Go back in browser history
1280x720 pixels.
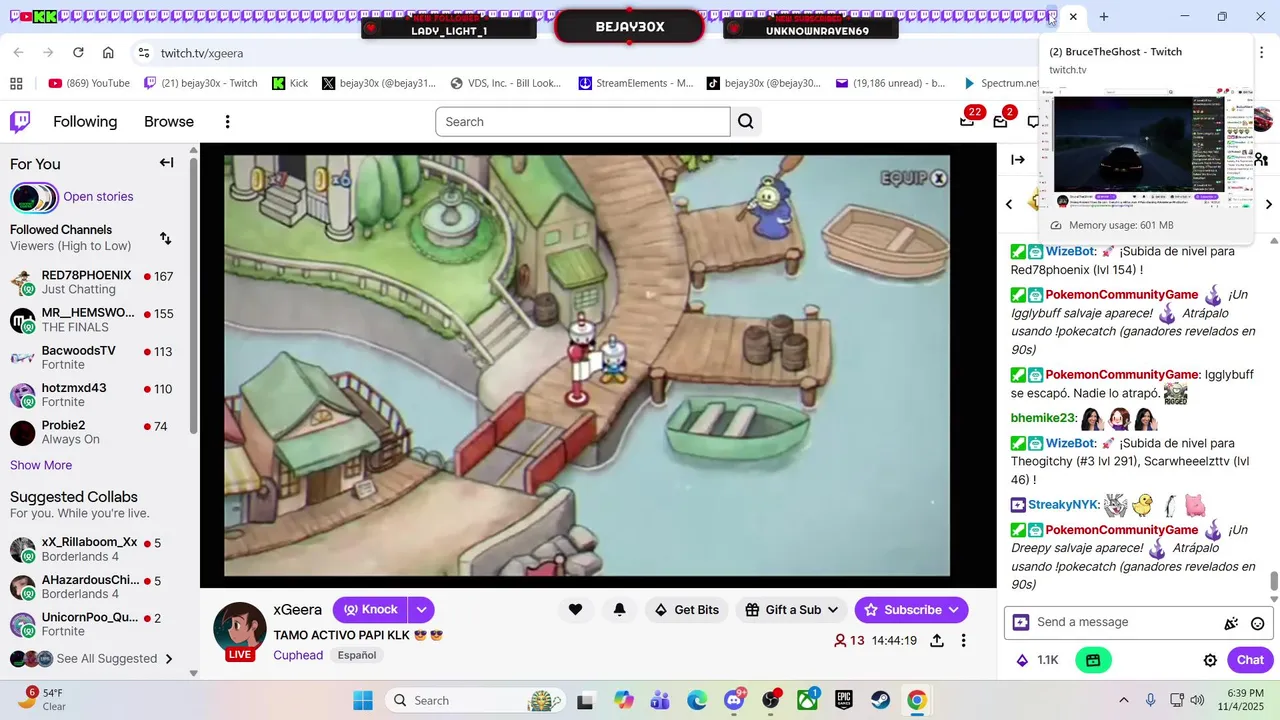[x=18, y=53]
